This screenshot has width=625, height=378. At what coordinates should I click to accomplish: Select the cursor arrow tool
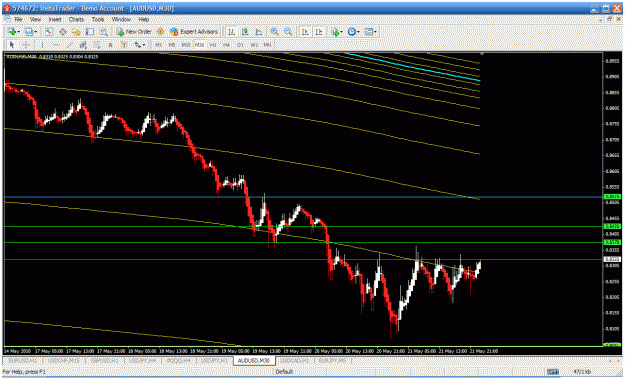click(x=12, y=45)
